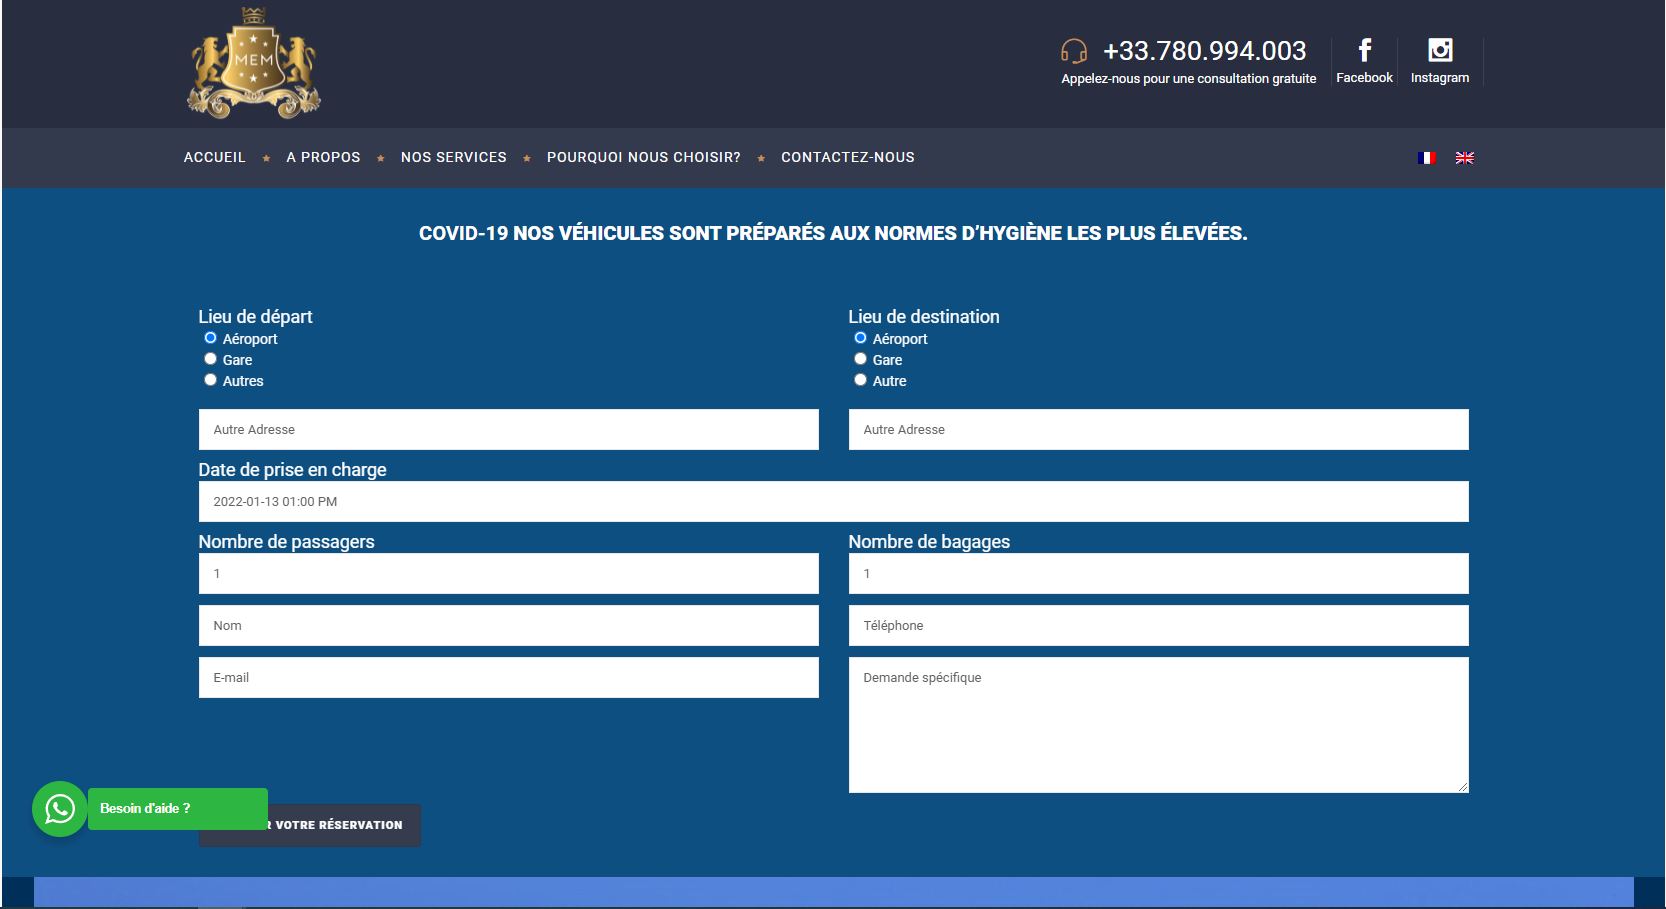Select Aéroport as Lieu de destination
The width and height of the screenshot is (1666, 909).
860,338
